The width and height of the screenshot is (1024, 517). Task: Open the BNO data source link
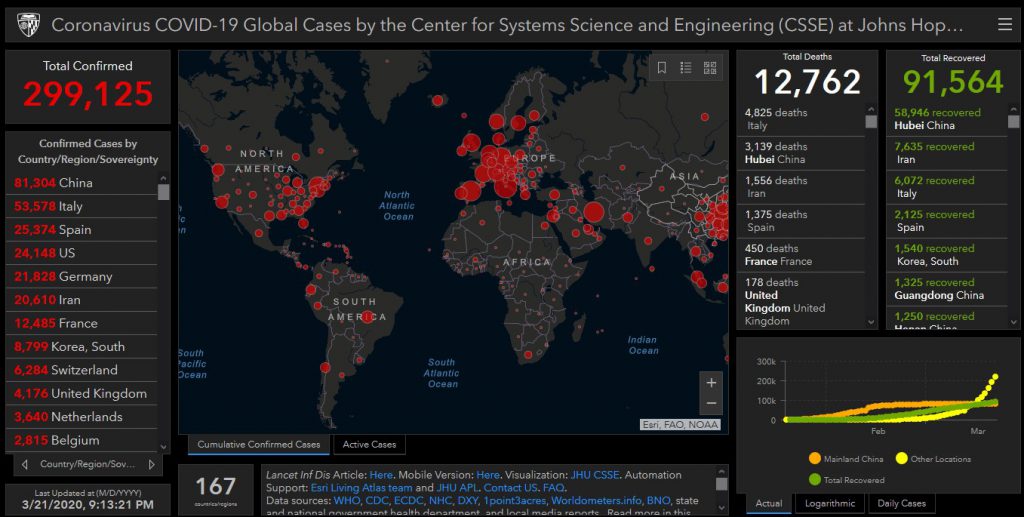coord(658,501)
